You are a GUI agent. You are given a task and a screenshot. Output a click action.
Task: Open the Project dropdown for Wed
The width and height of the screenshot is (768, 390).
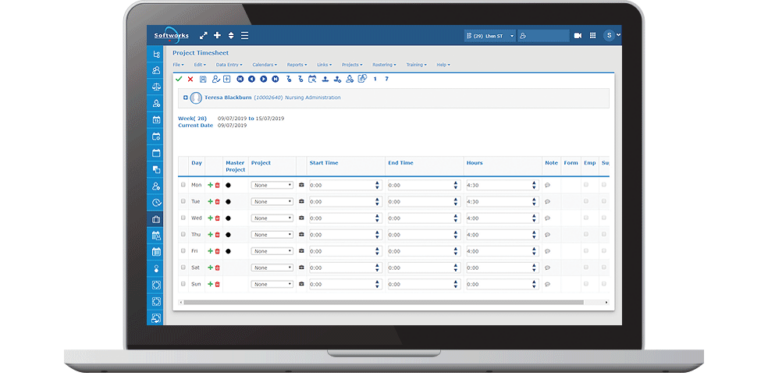point(272,218)
